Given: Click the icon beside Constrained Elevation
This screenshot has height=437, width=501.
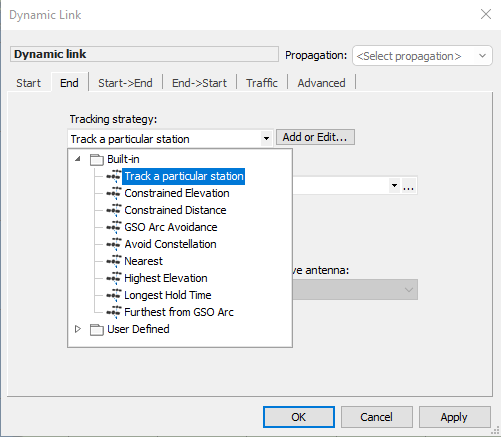Looking at the screenshot, I should point(114,193).
